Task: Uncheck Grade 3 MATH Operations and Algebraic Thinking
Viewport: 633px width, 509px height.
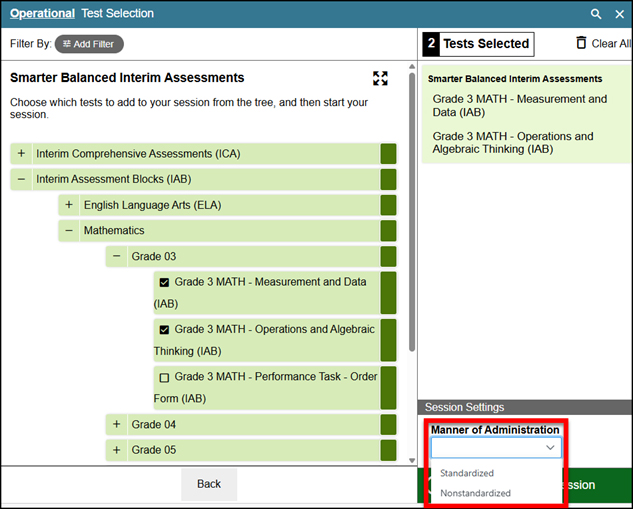Action: (164, 330)
